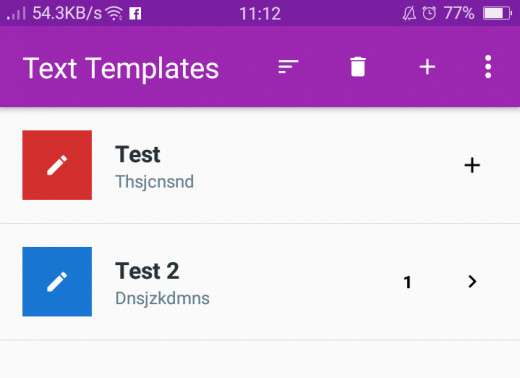Image resolution: width=520 pixels, height=378 pixels.
Task: Open the Test 2 template title
Action: [x=147, y=271]
